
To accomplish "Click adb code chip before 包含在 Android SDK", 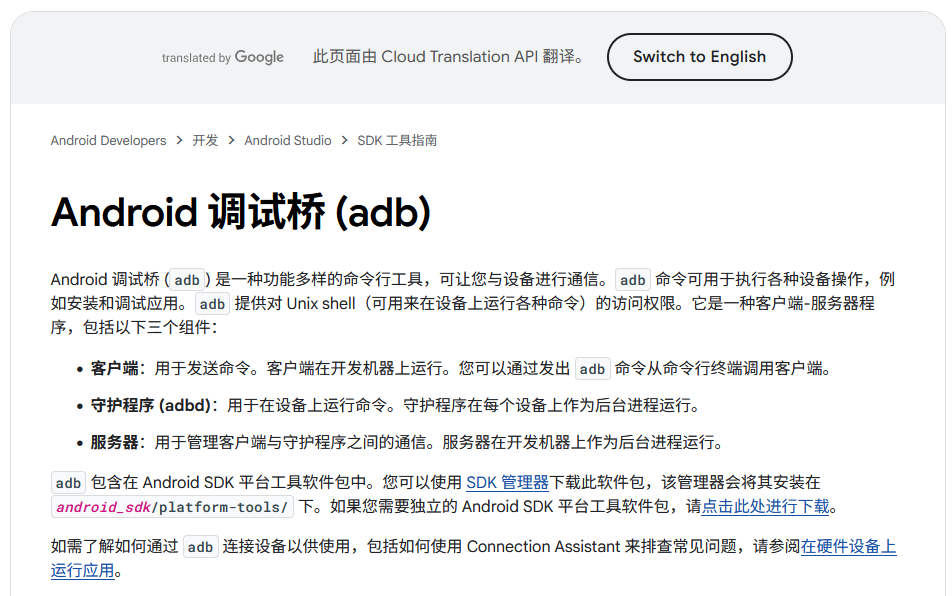I will [x=68, y=483].
